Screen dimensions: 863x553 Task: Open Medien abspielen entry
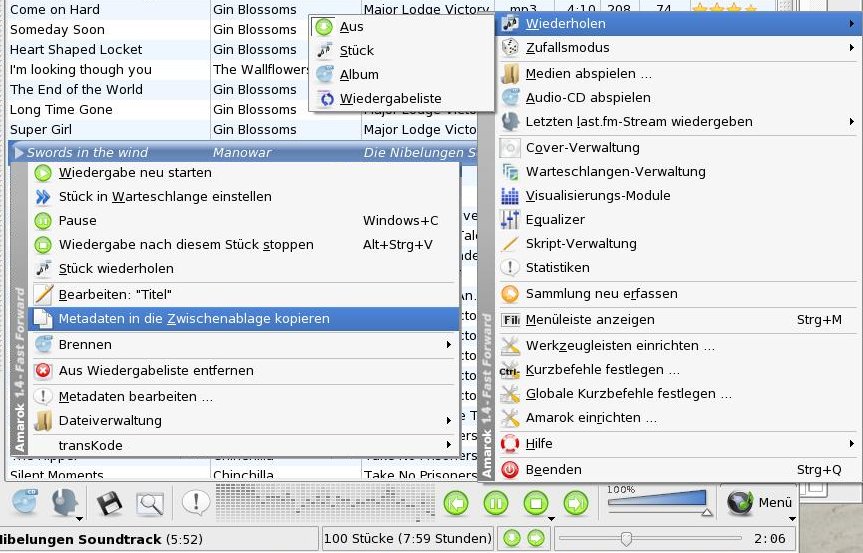(678, 74)
